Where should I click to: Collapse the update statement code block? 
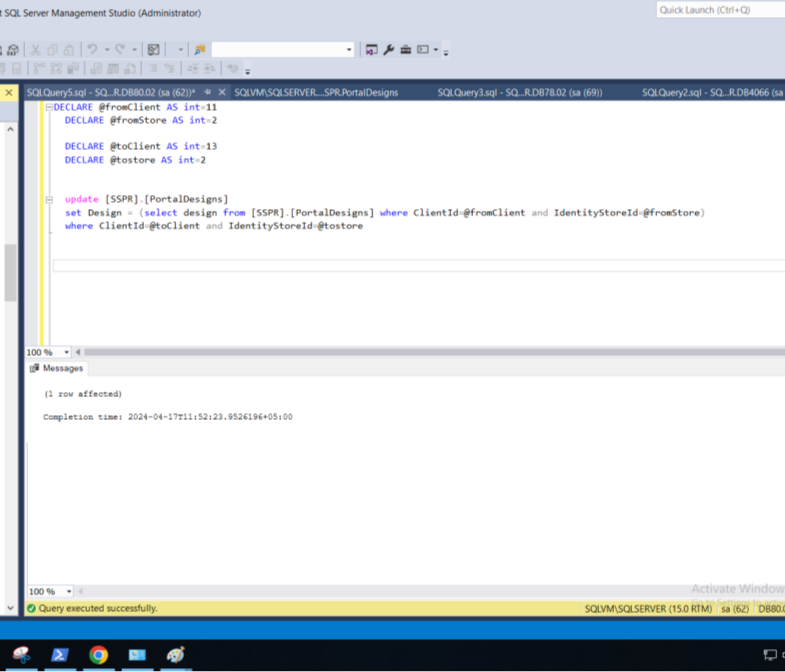point(49,200)
